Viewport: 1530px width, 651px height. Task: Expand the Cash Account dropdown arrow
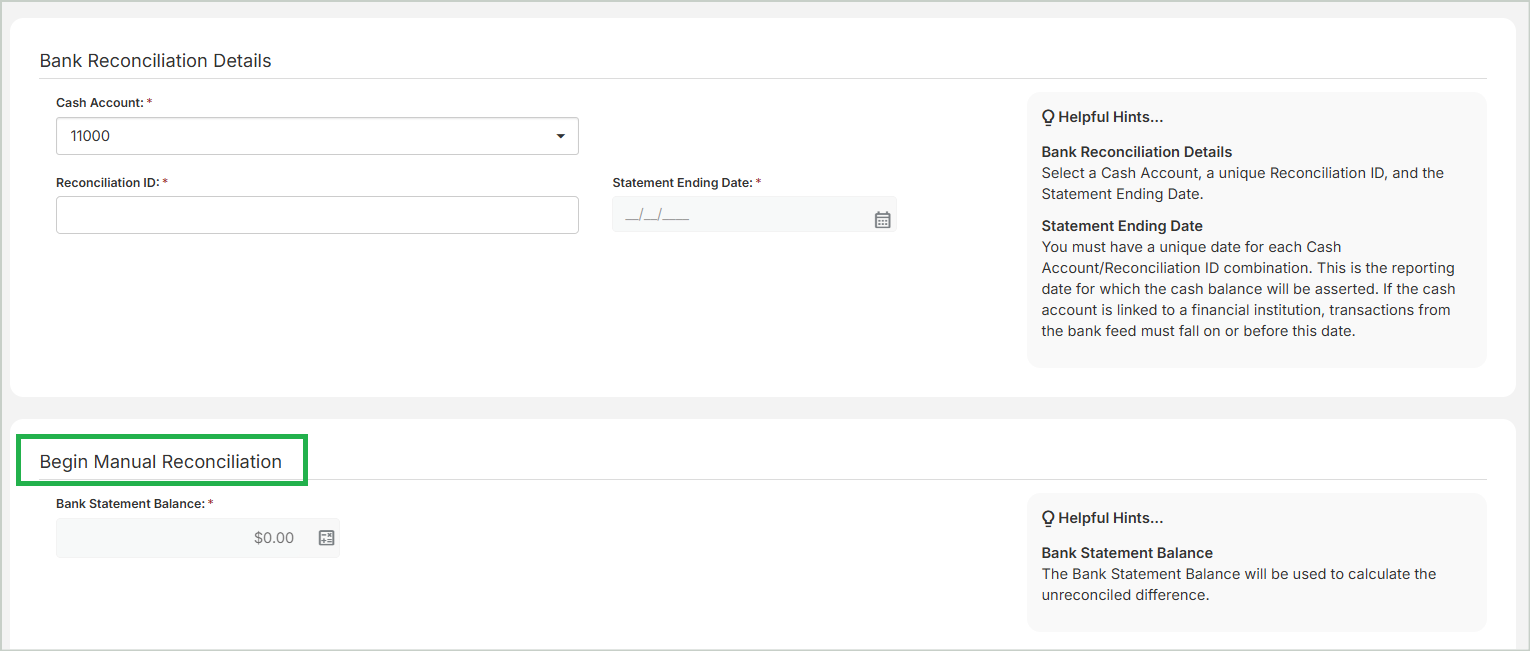click(560, 136)
